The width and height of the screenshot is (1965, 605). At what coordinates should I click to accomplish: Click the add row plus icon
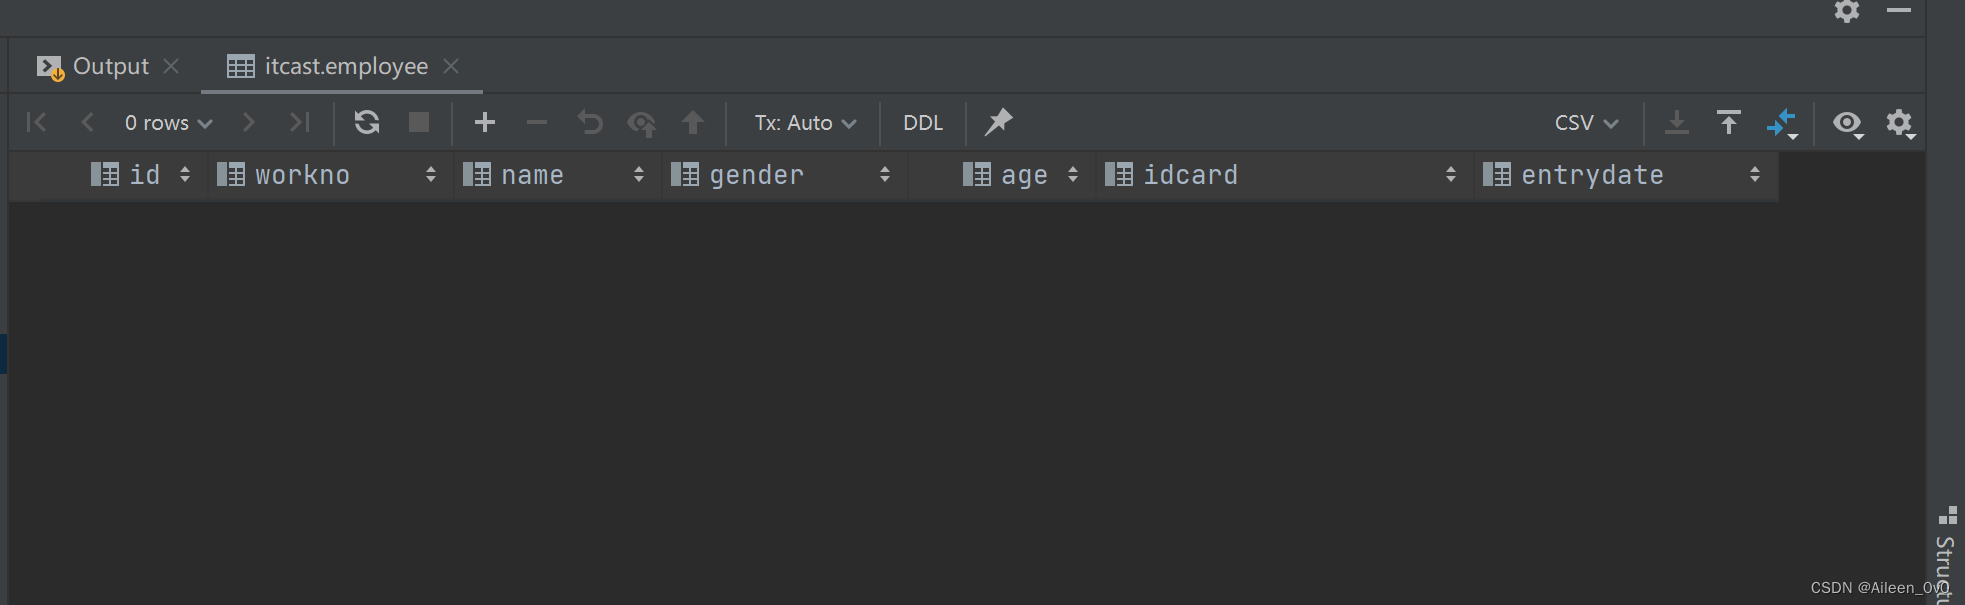[485, 122]
